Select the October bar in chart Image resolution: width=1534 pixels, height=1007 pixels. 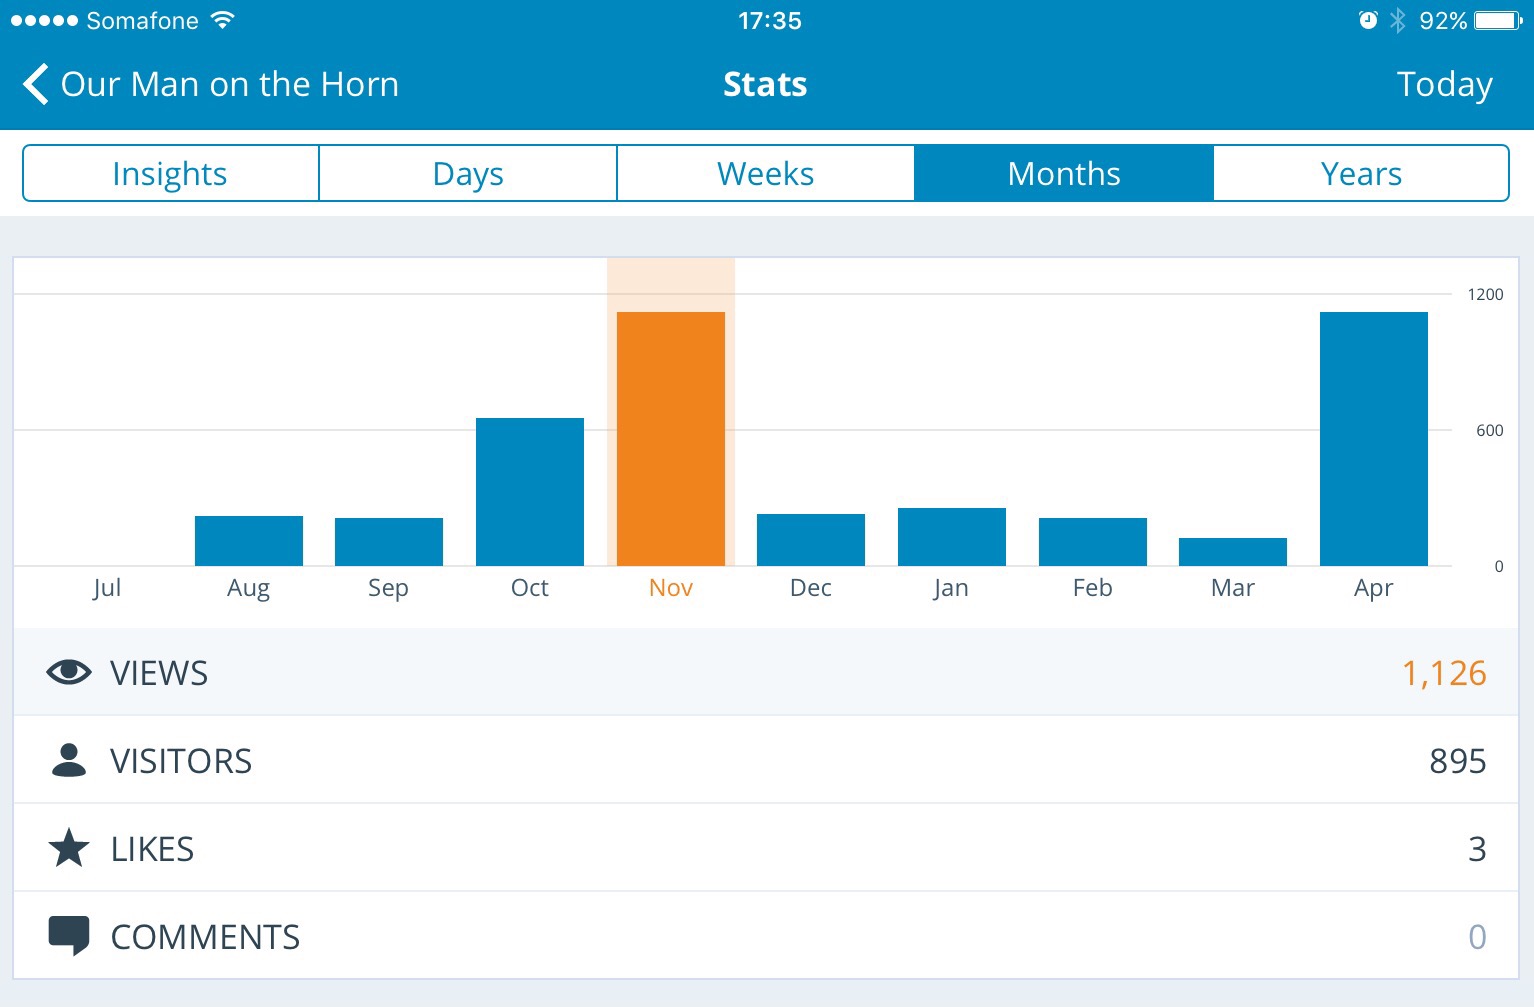[530, 492]
